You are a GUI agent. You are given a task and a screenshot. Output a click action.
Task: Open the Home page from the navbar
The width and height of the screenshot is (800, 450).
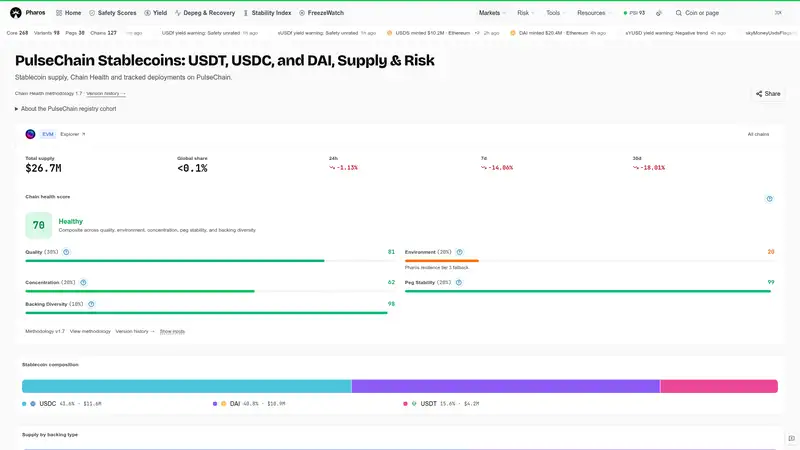tap(68, 13)
